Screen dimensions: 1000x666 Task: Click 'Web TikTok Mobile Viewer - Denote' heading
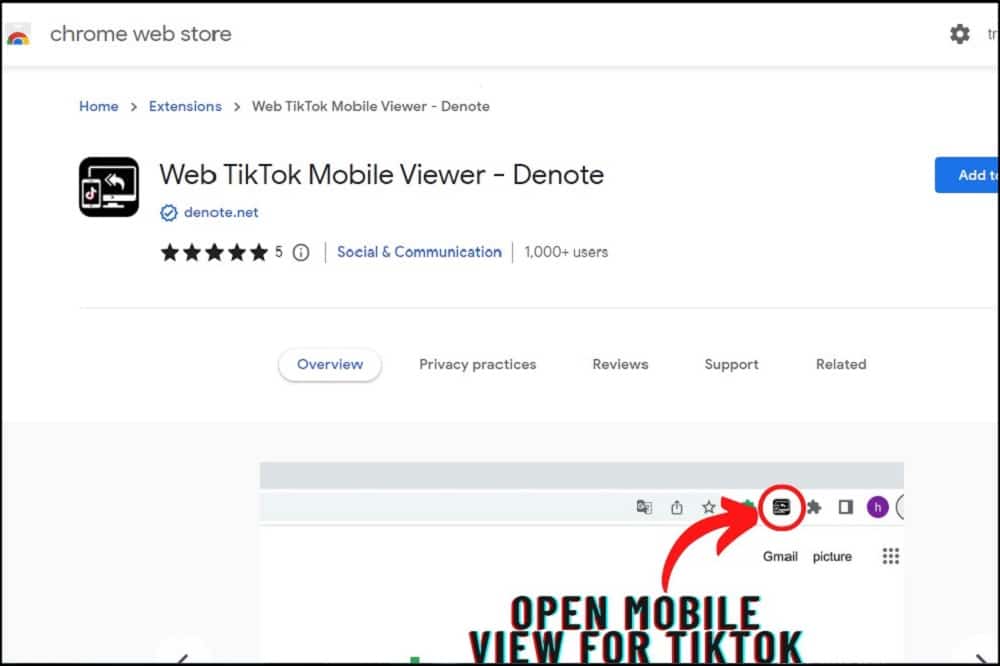[x=381, y=175]
